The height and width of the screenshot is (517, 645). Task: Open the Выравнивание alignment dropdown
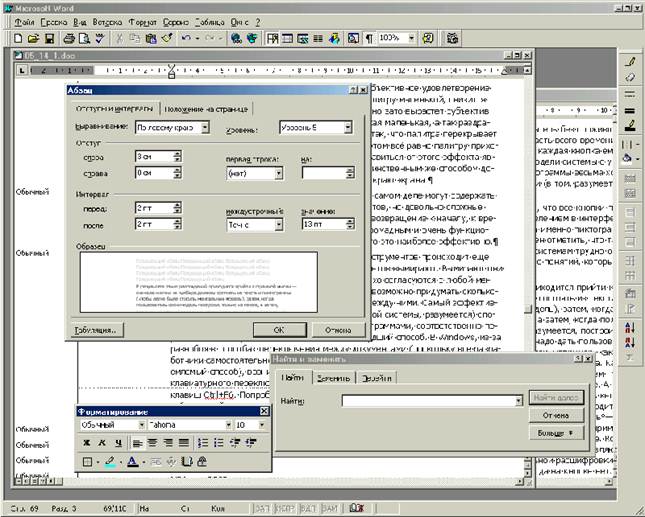click(204, 128)
